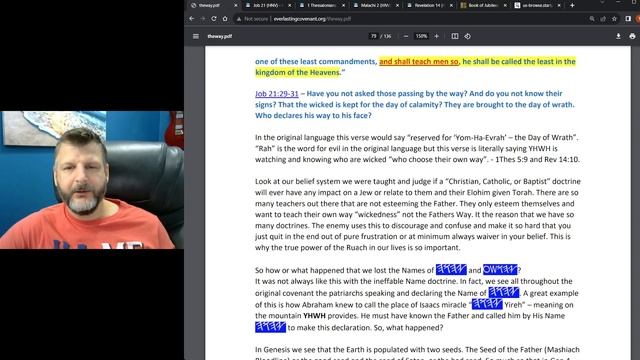Image resolution: width=640 pixels, height=360 pixels.
Task: Reload the current browser page
Action: click(214, 19)
